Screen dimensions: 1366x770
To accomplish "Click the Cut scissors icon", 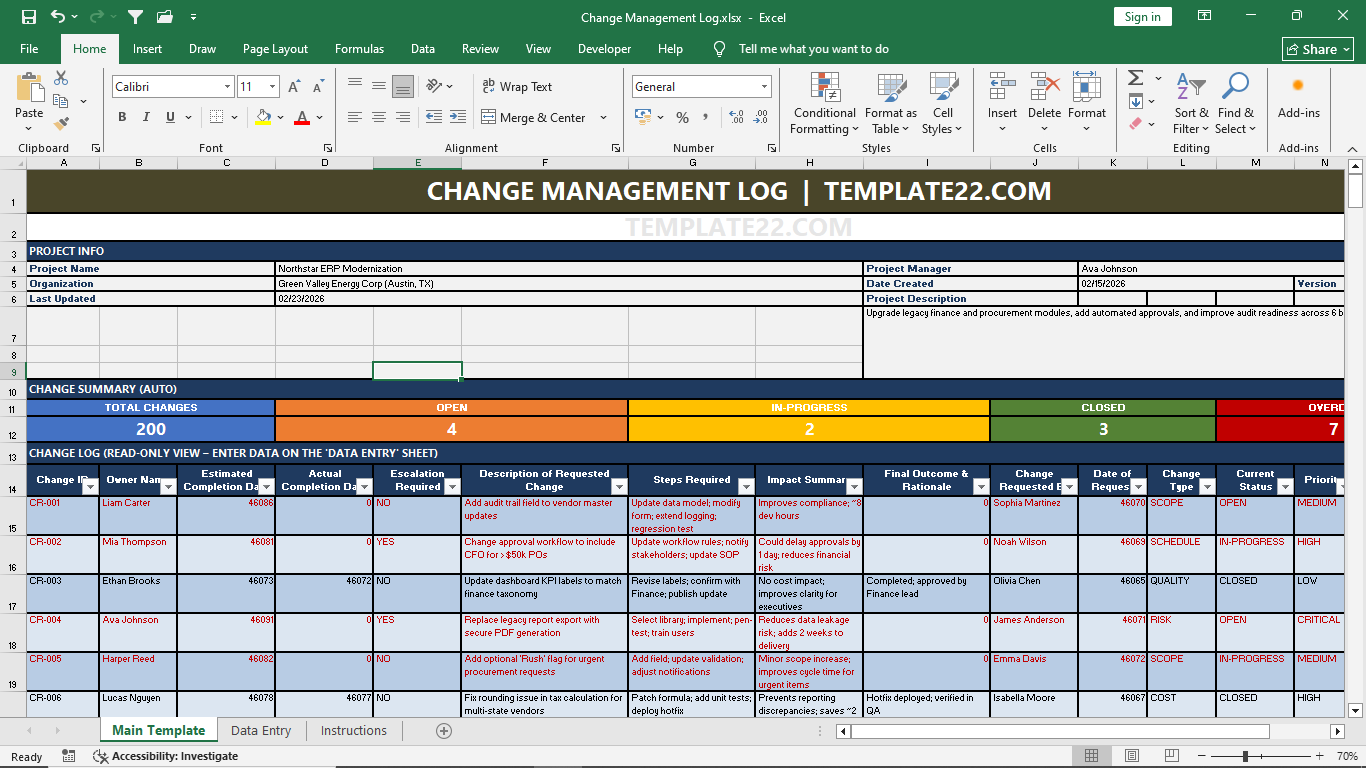I will (x=61, y=78).
